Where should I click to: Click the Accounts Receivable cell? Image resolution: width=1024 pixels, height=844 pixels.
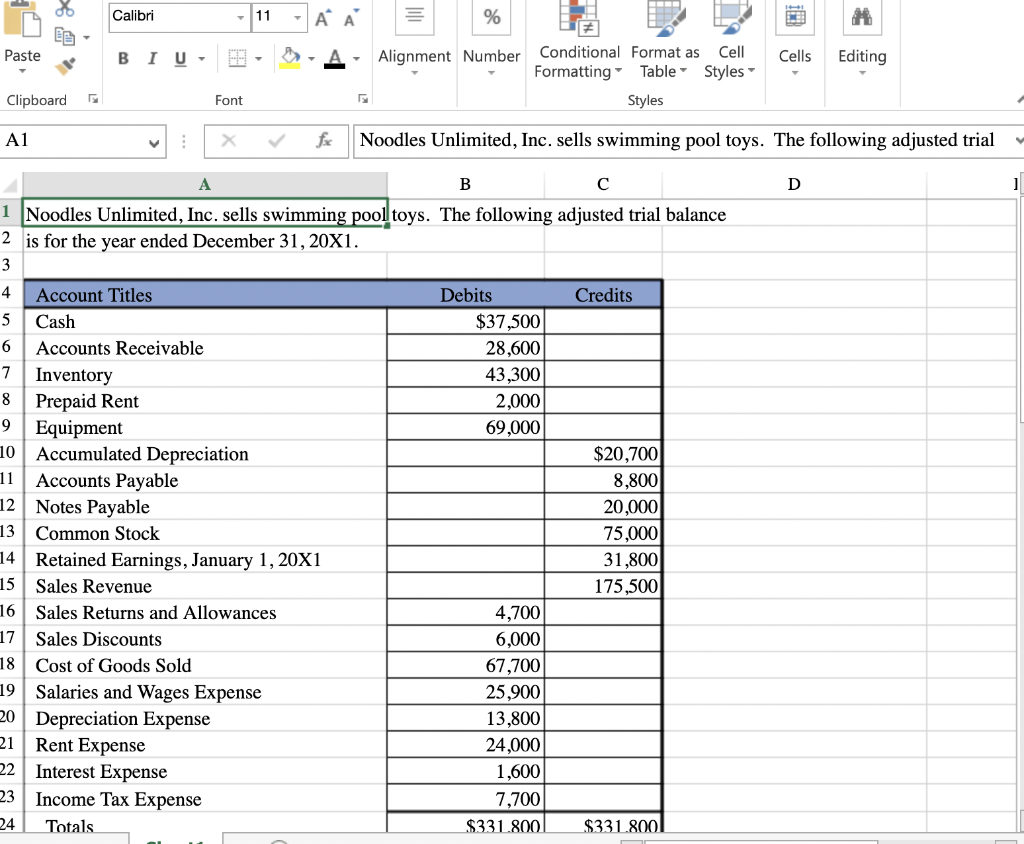pos(205,348)
